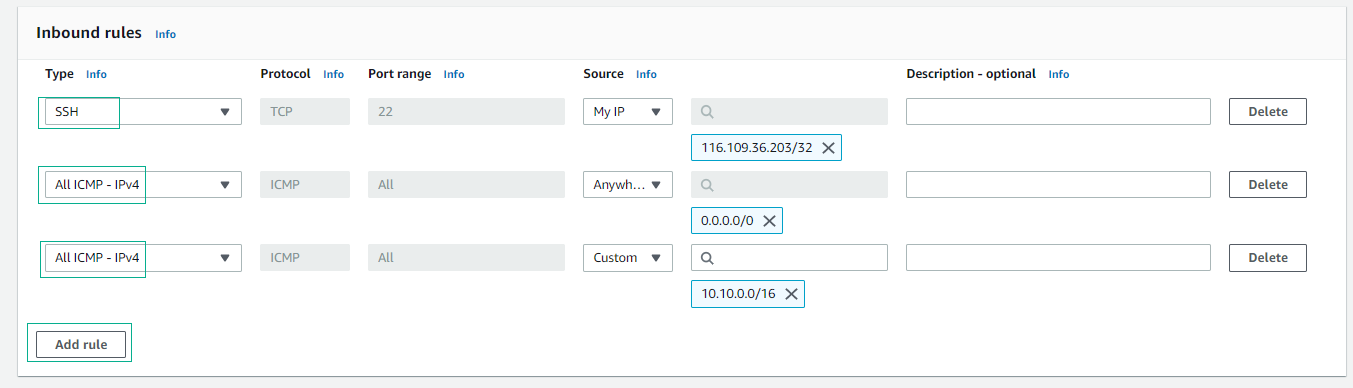Remove the 0.0.0.0/0 source tag
The height and width of the screenshot is (388, 1353).
tap(769, 221)
